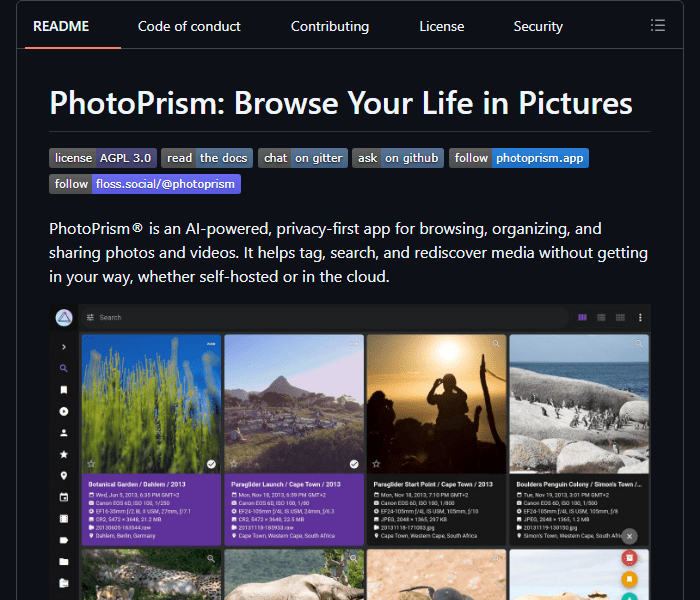Screen dimensions: 700x600
Task: Switch to the mosaic grid view icon
Action: [x=620, y=317]
